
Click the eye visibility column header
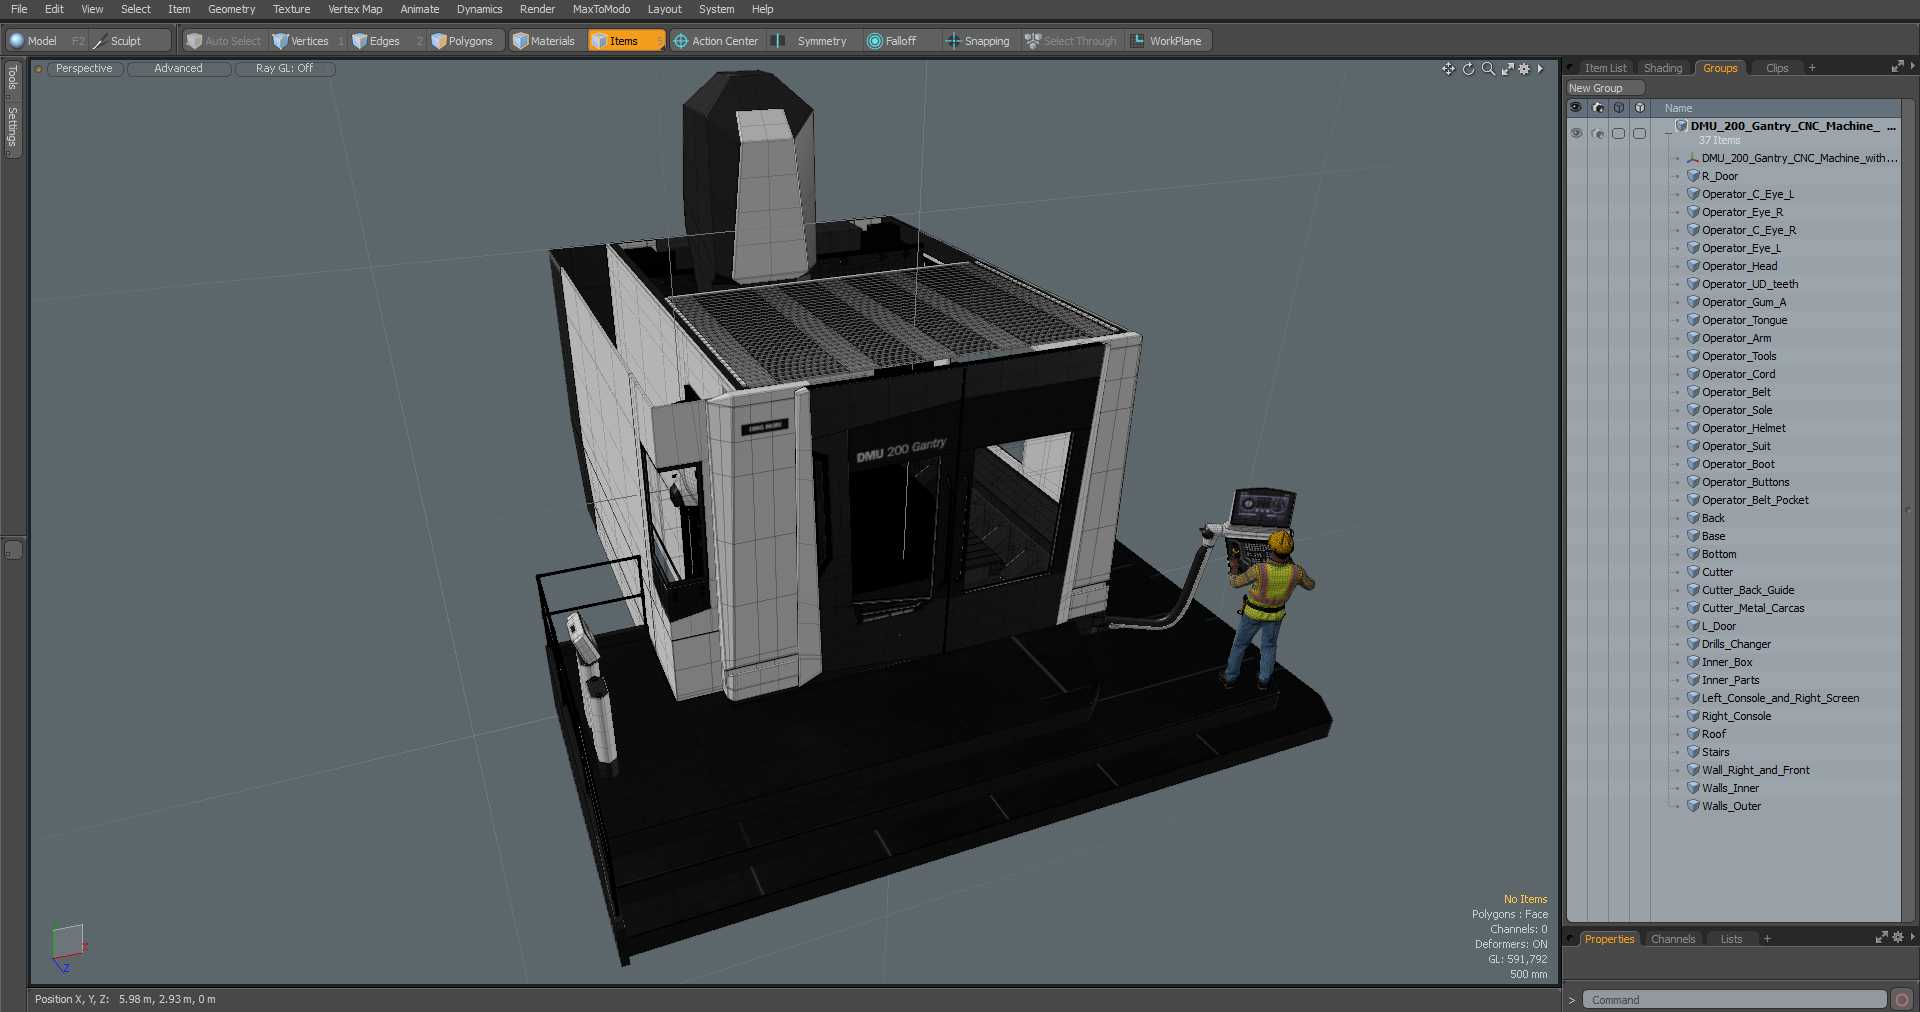[x=1576, y=108]
